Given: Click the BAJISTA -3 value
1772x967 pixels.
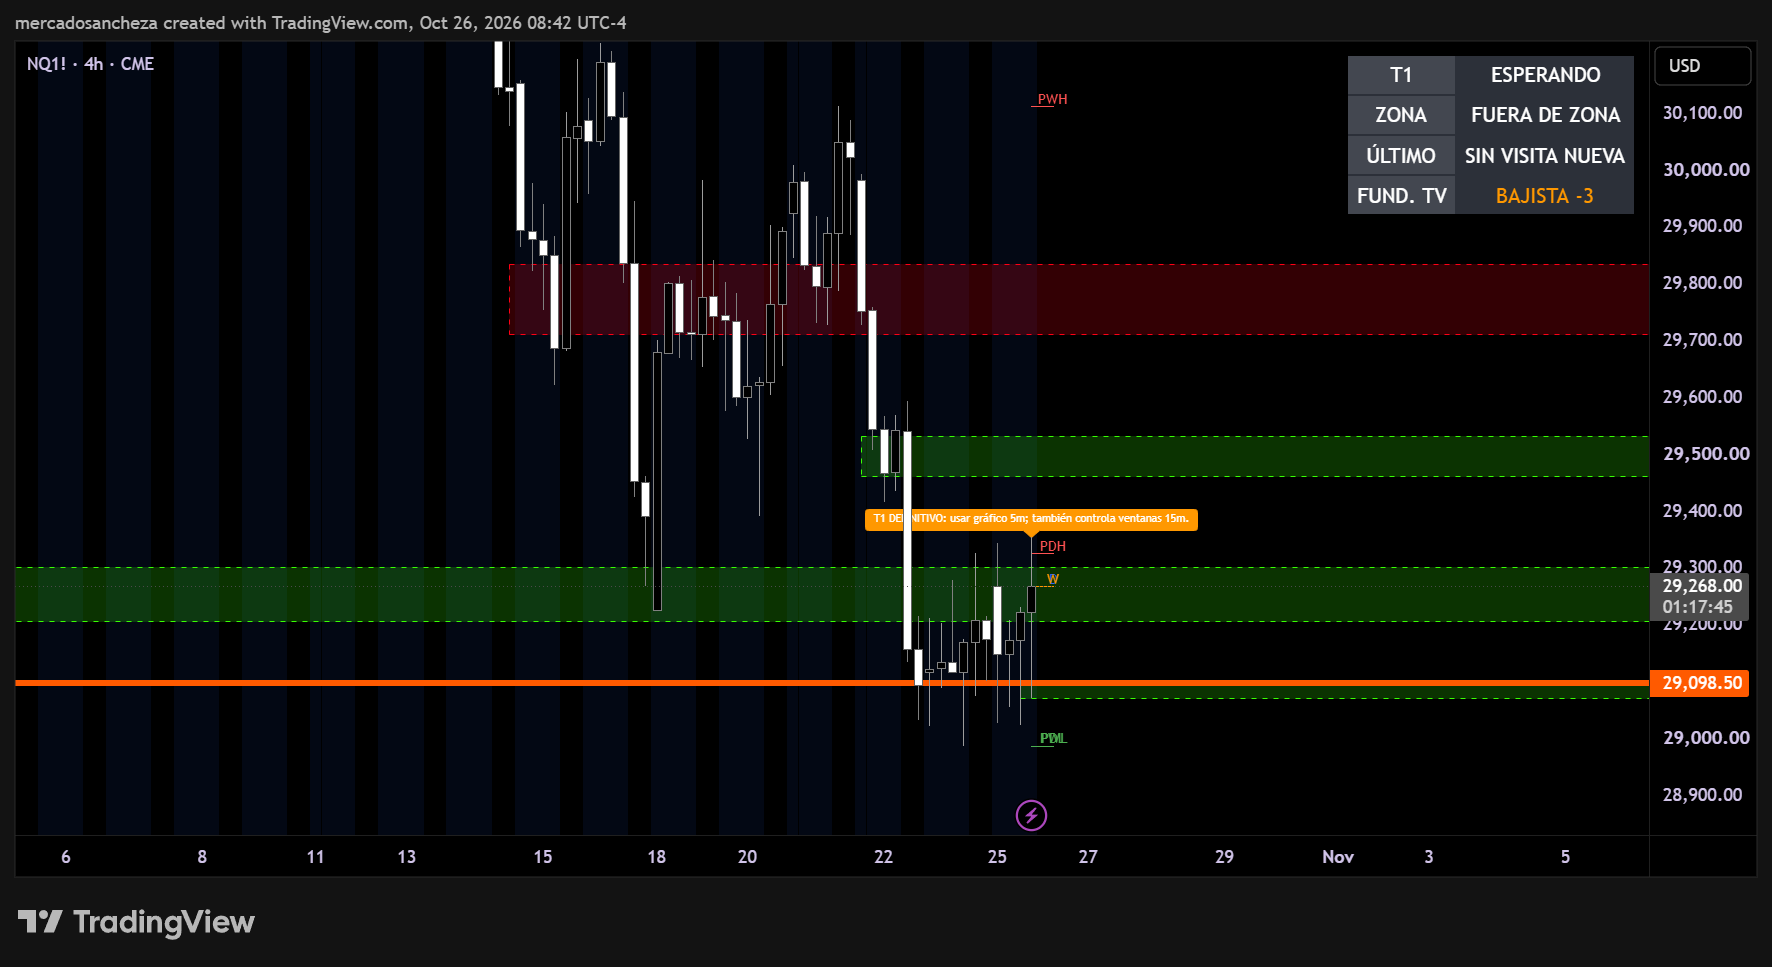Looking at the screenshot, I should pyautogui.click(x=1544, y=196).
